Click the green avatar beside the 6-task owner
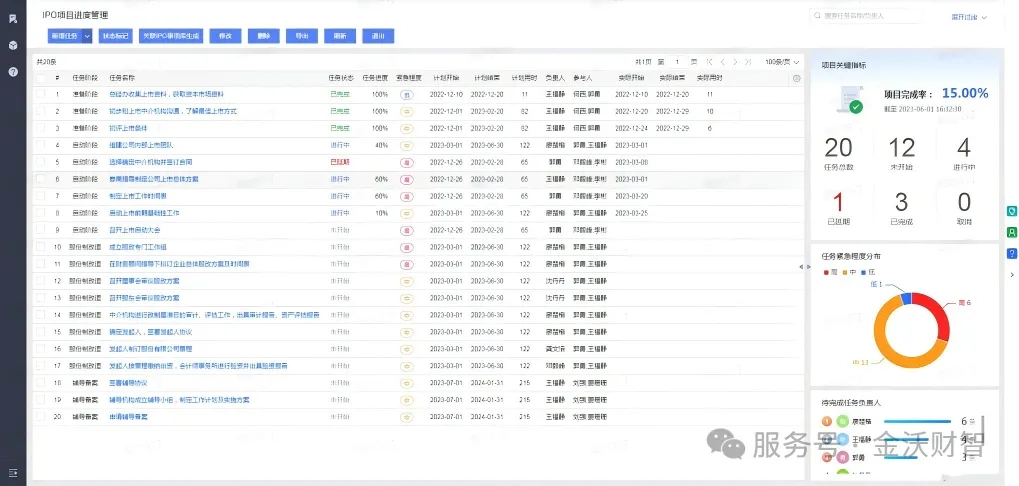Image resolution: width=1019 pixels, height=486 pixels. pos(842,422)
